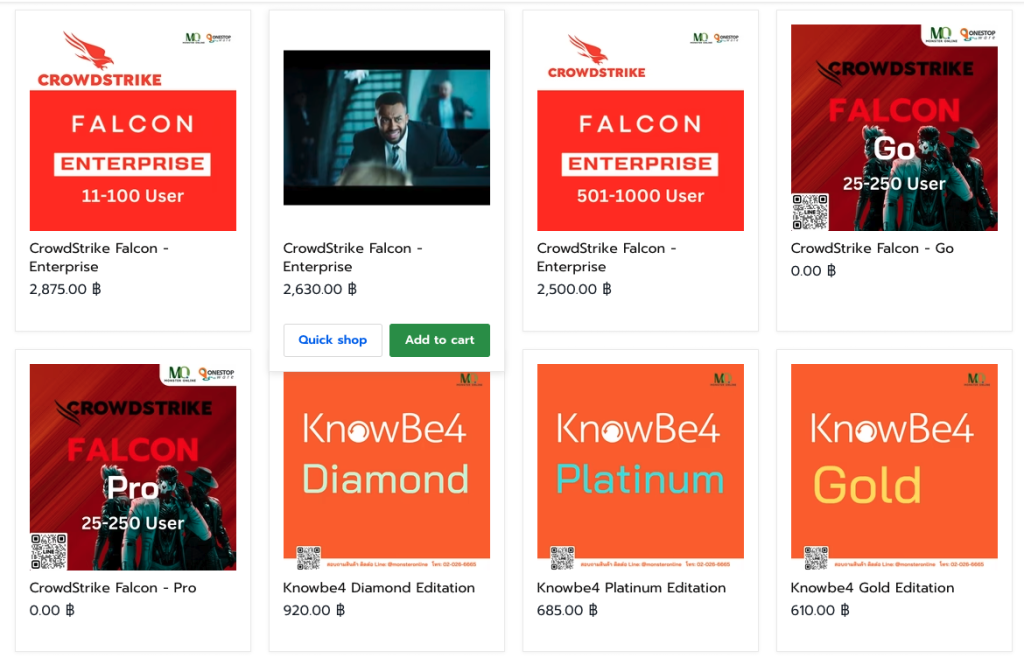This screenshot has width=1024, height=658.
Task: Click the Quick shop button
Action: (332, 340)
